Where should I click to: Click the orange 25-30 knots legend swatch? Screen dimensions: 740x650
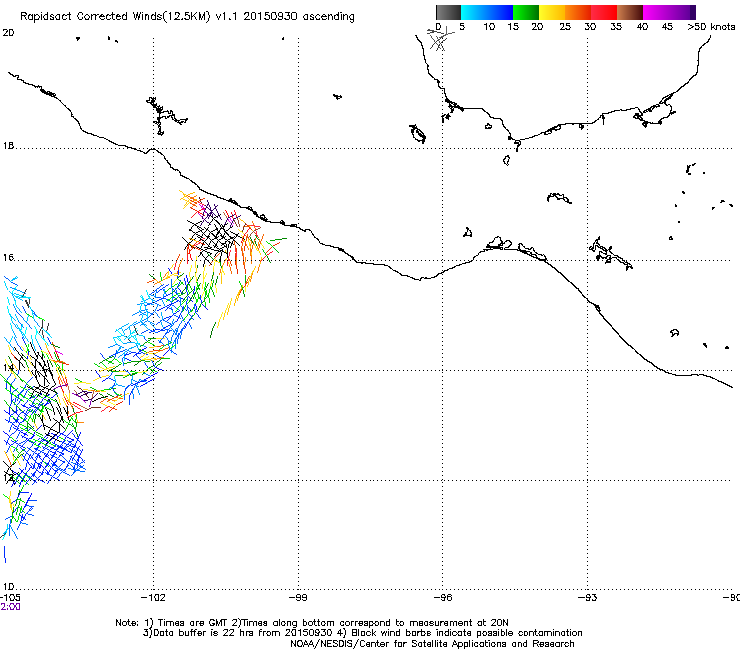[x=578, y=12]
